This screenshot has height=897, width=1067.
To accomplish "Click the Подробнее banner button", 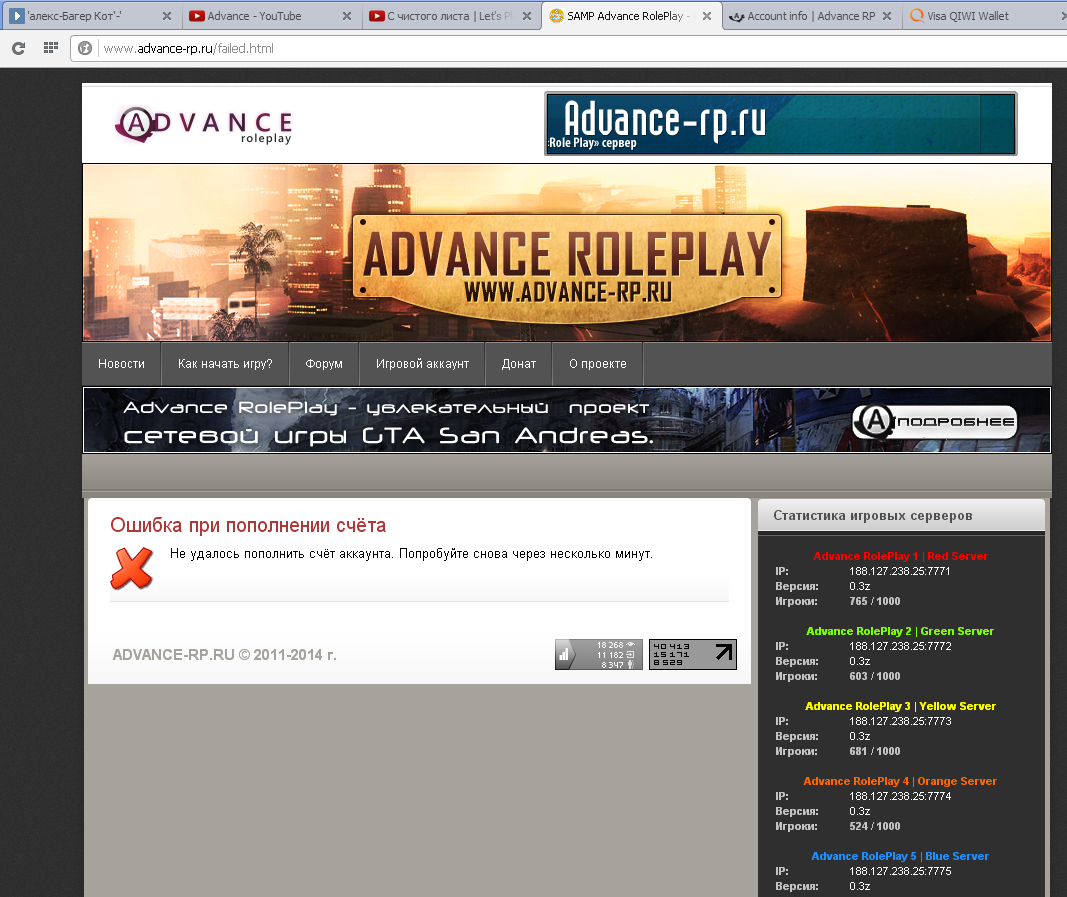I will [935, 421].
